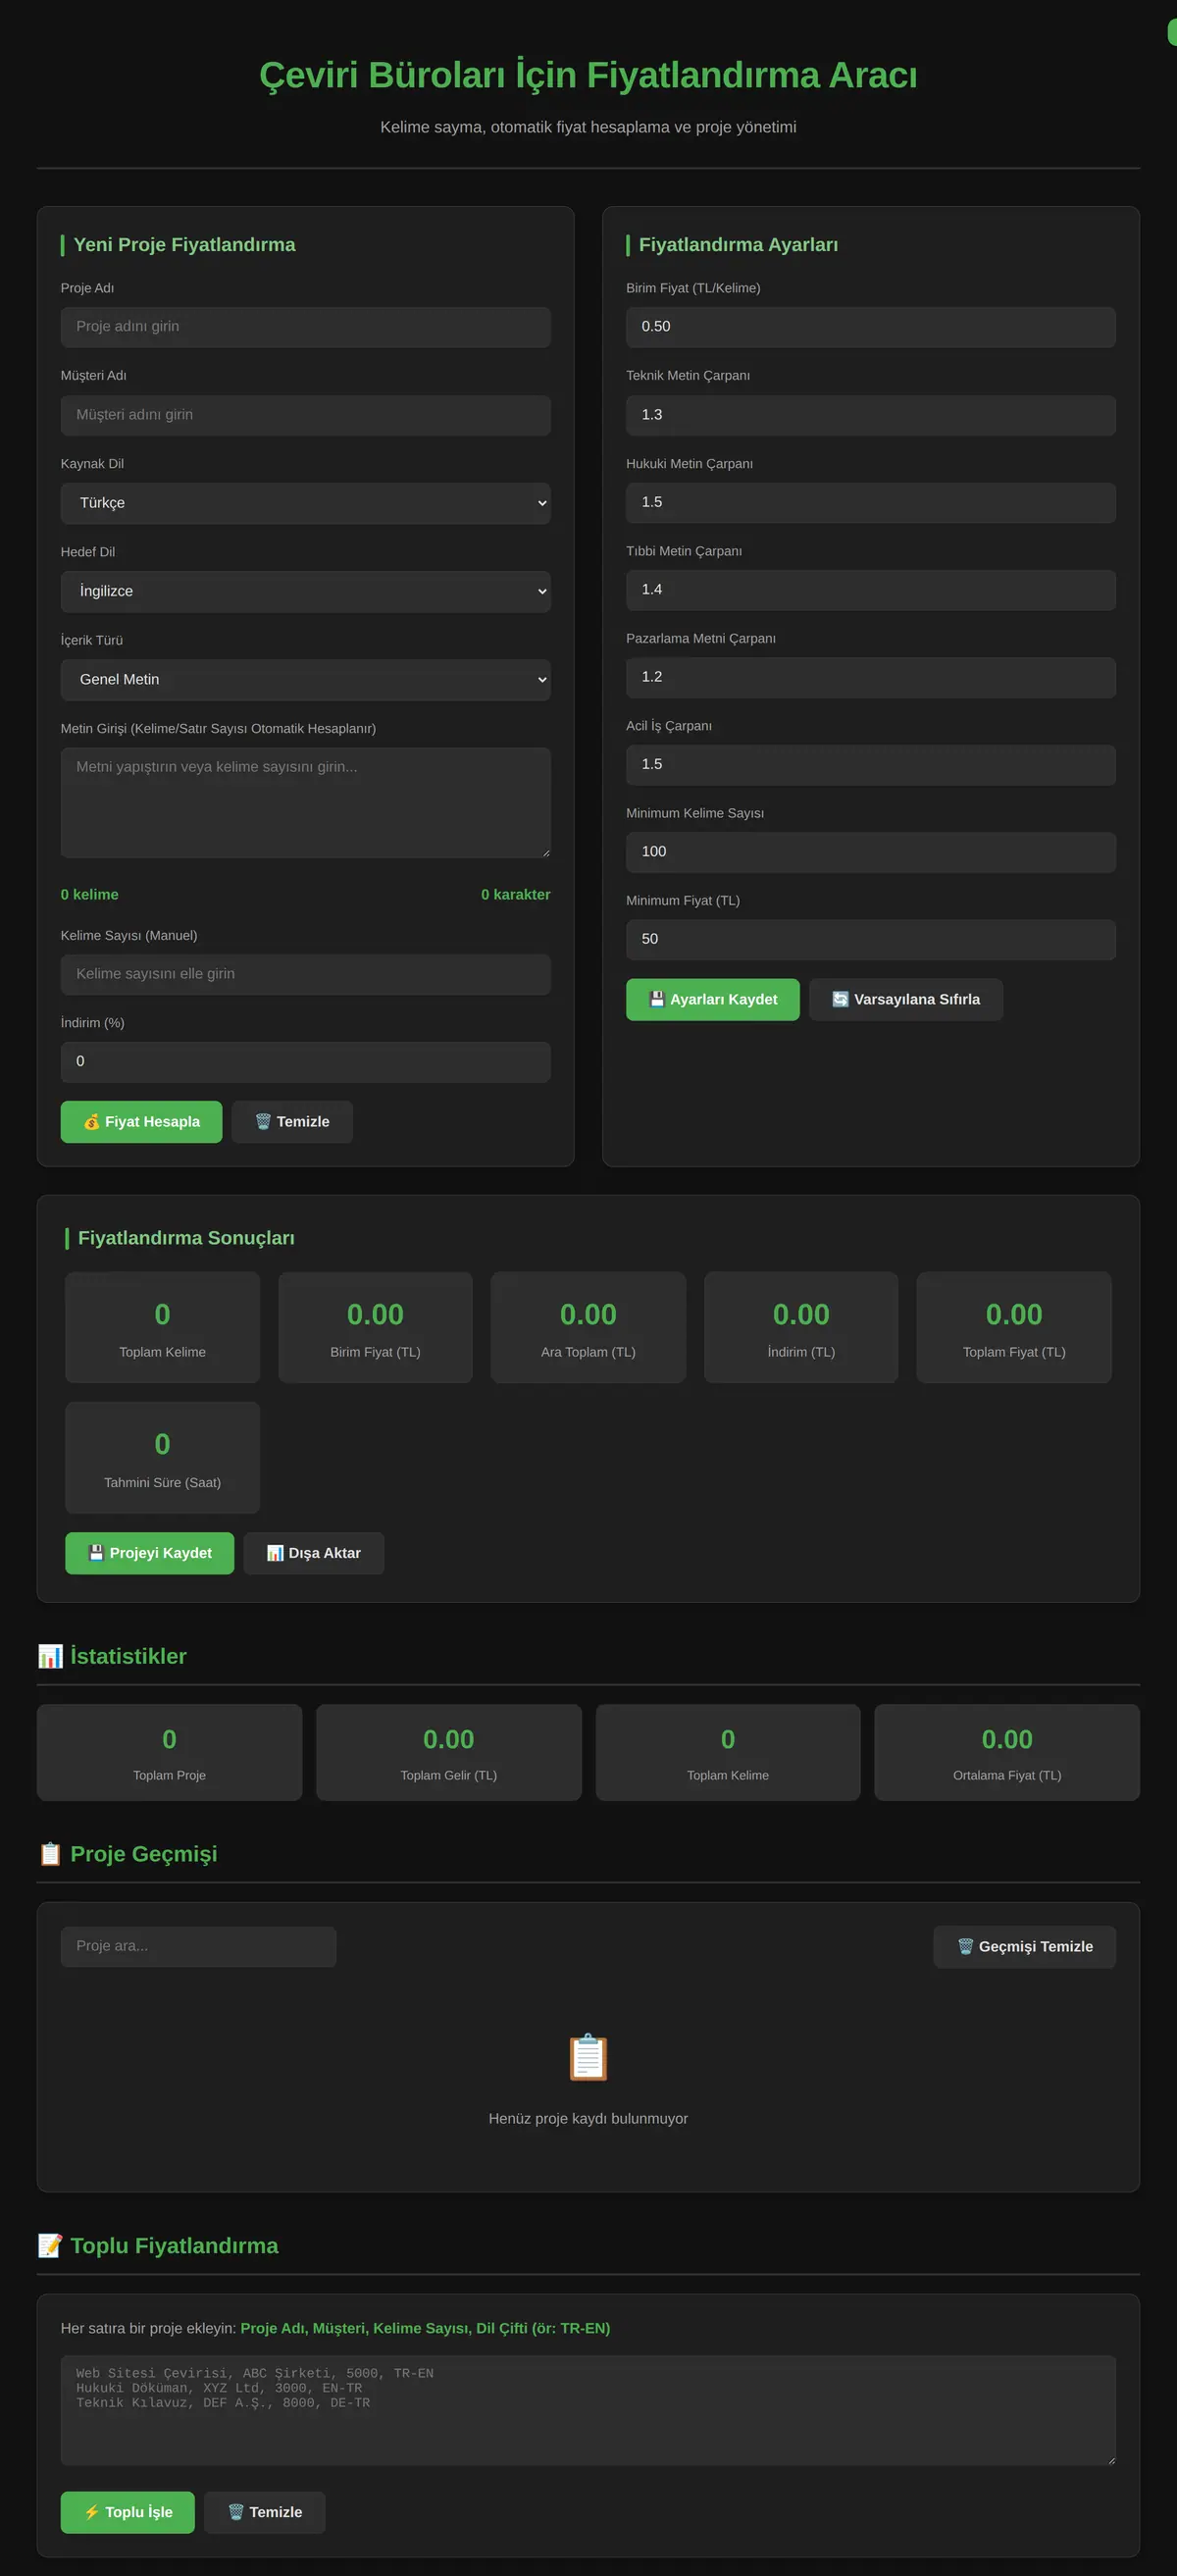Click the trash icon beside Fiyat Hesapla
Screen dimensions: 1177x2576
click(263, 1122)
